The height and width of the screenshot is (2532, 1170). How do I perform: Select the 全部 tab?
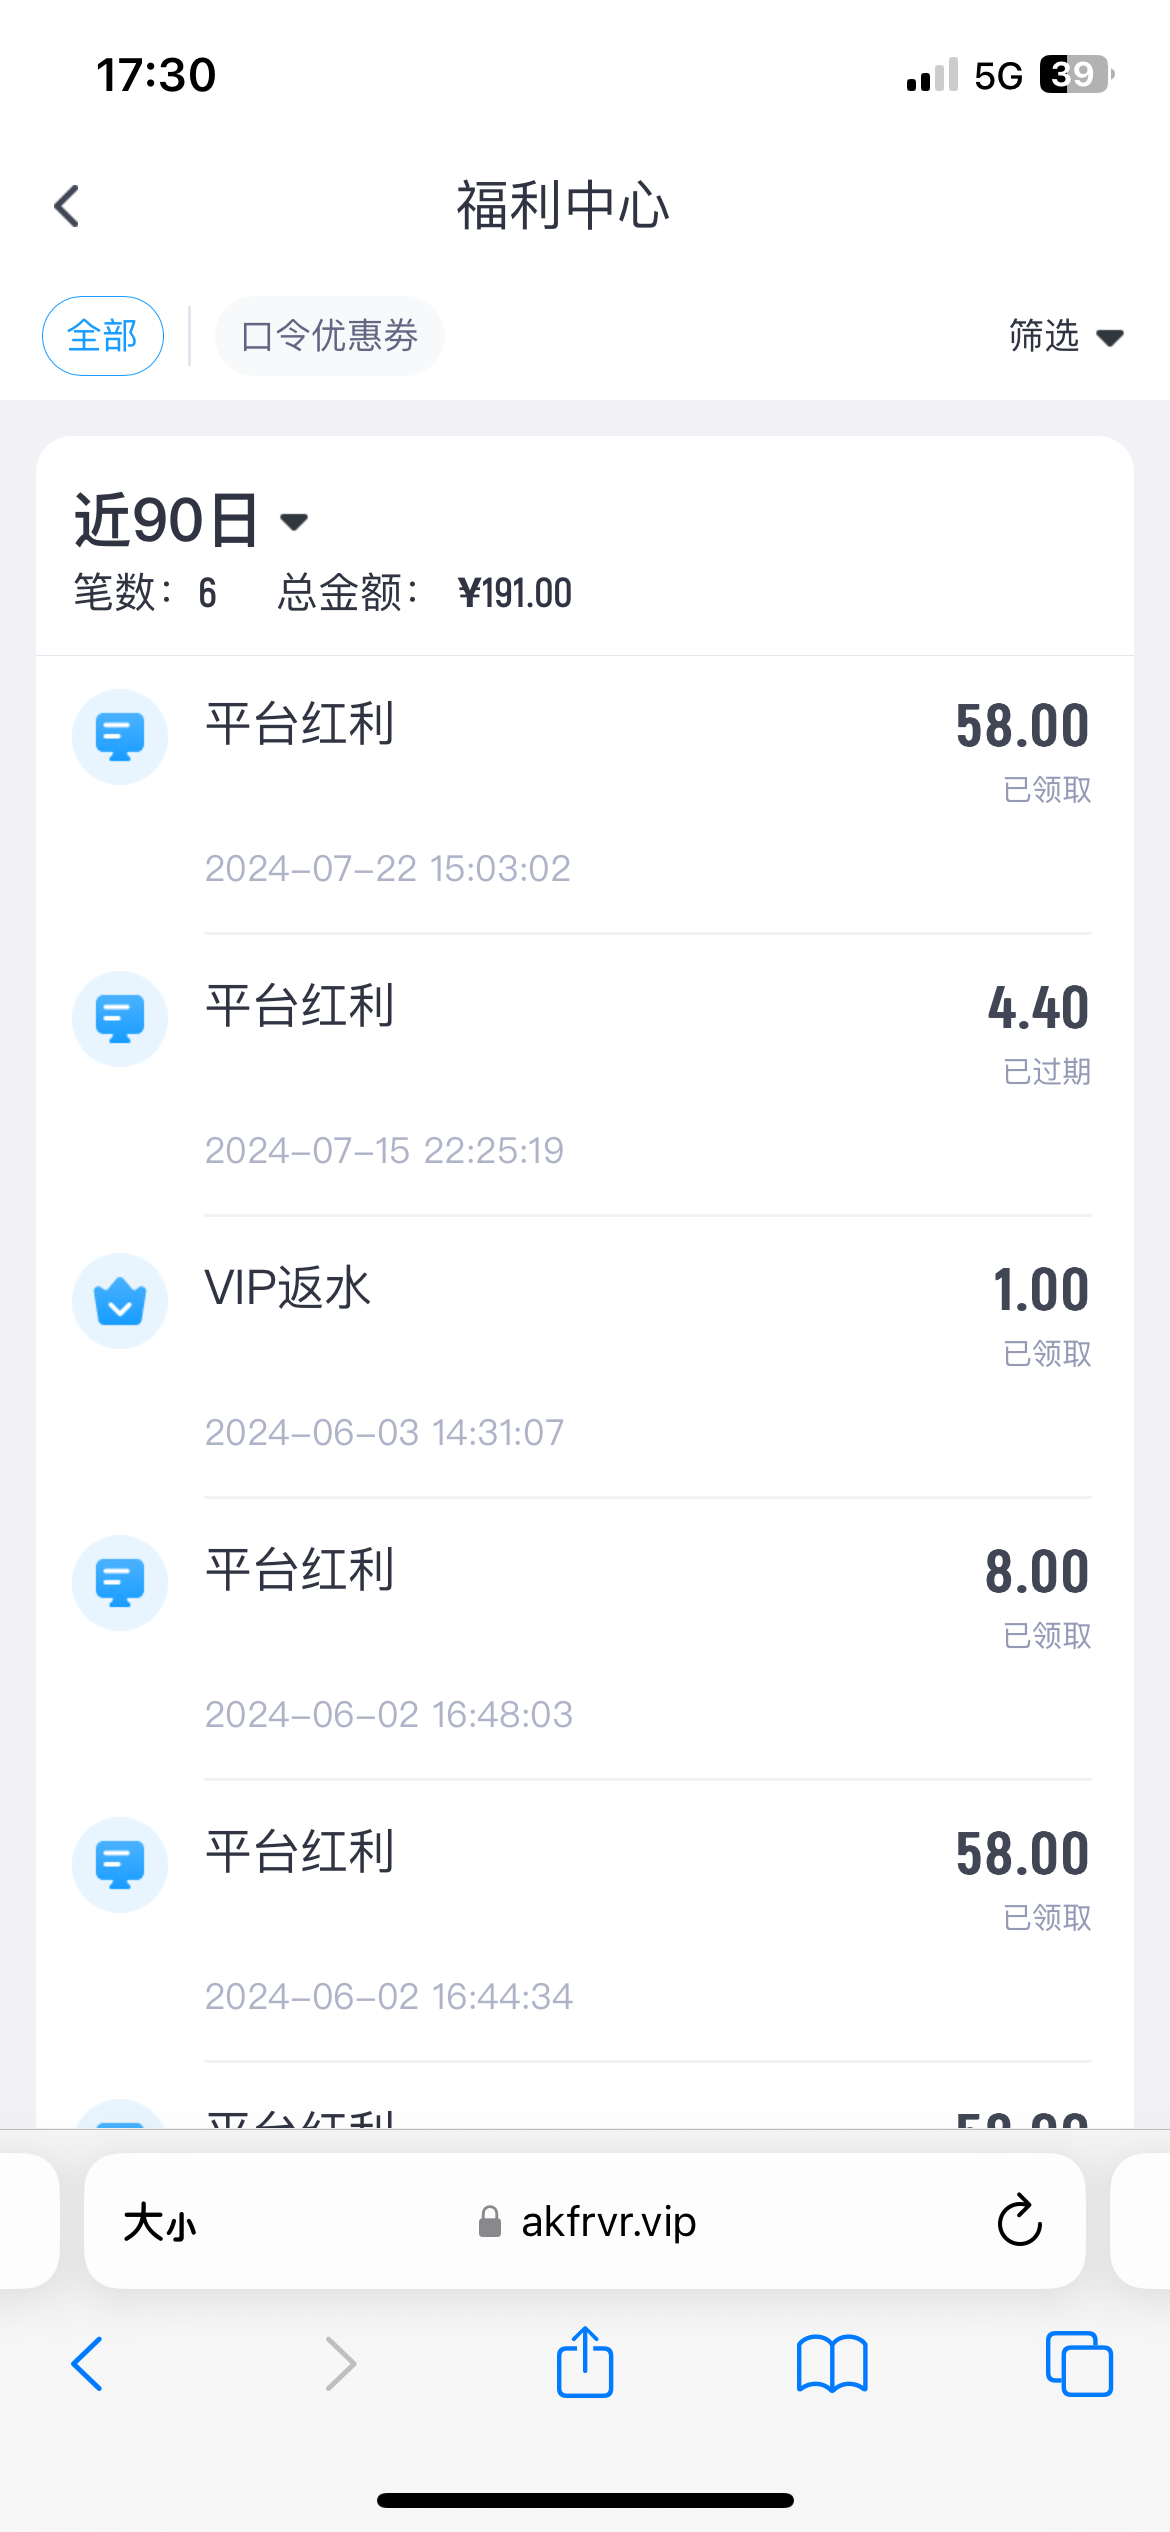click(103, 336)
